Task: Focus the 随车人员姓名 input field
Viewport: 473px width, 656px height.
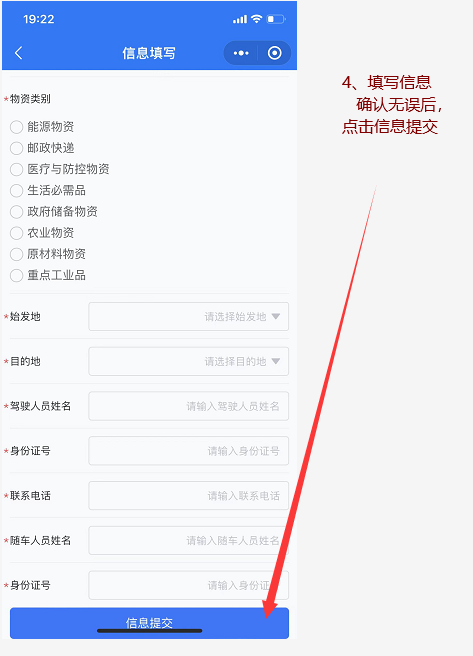Action: coord(189,540)
